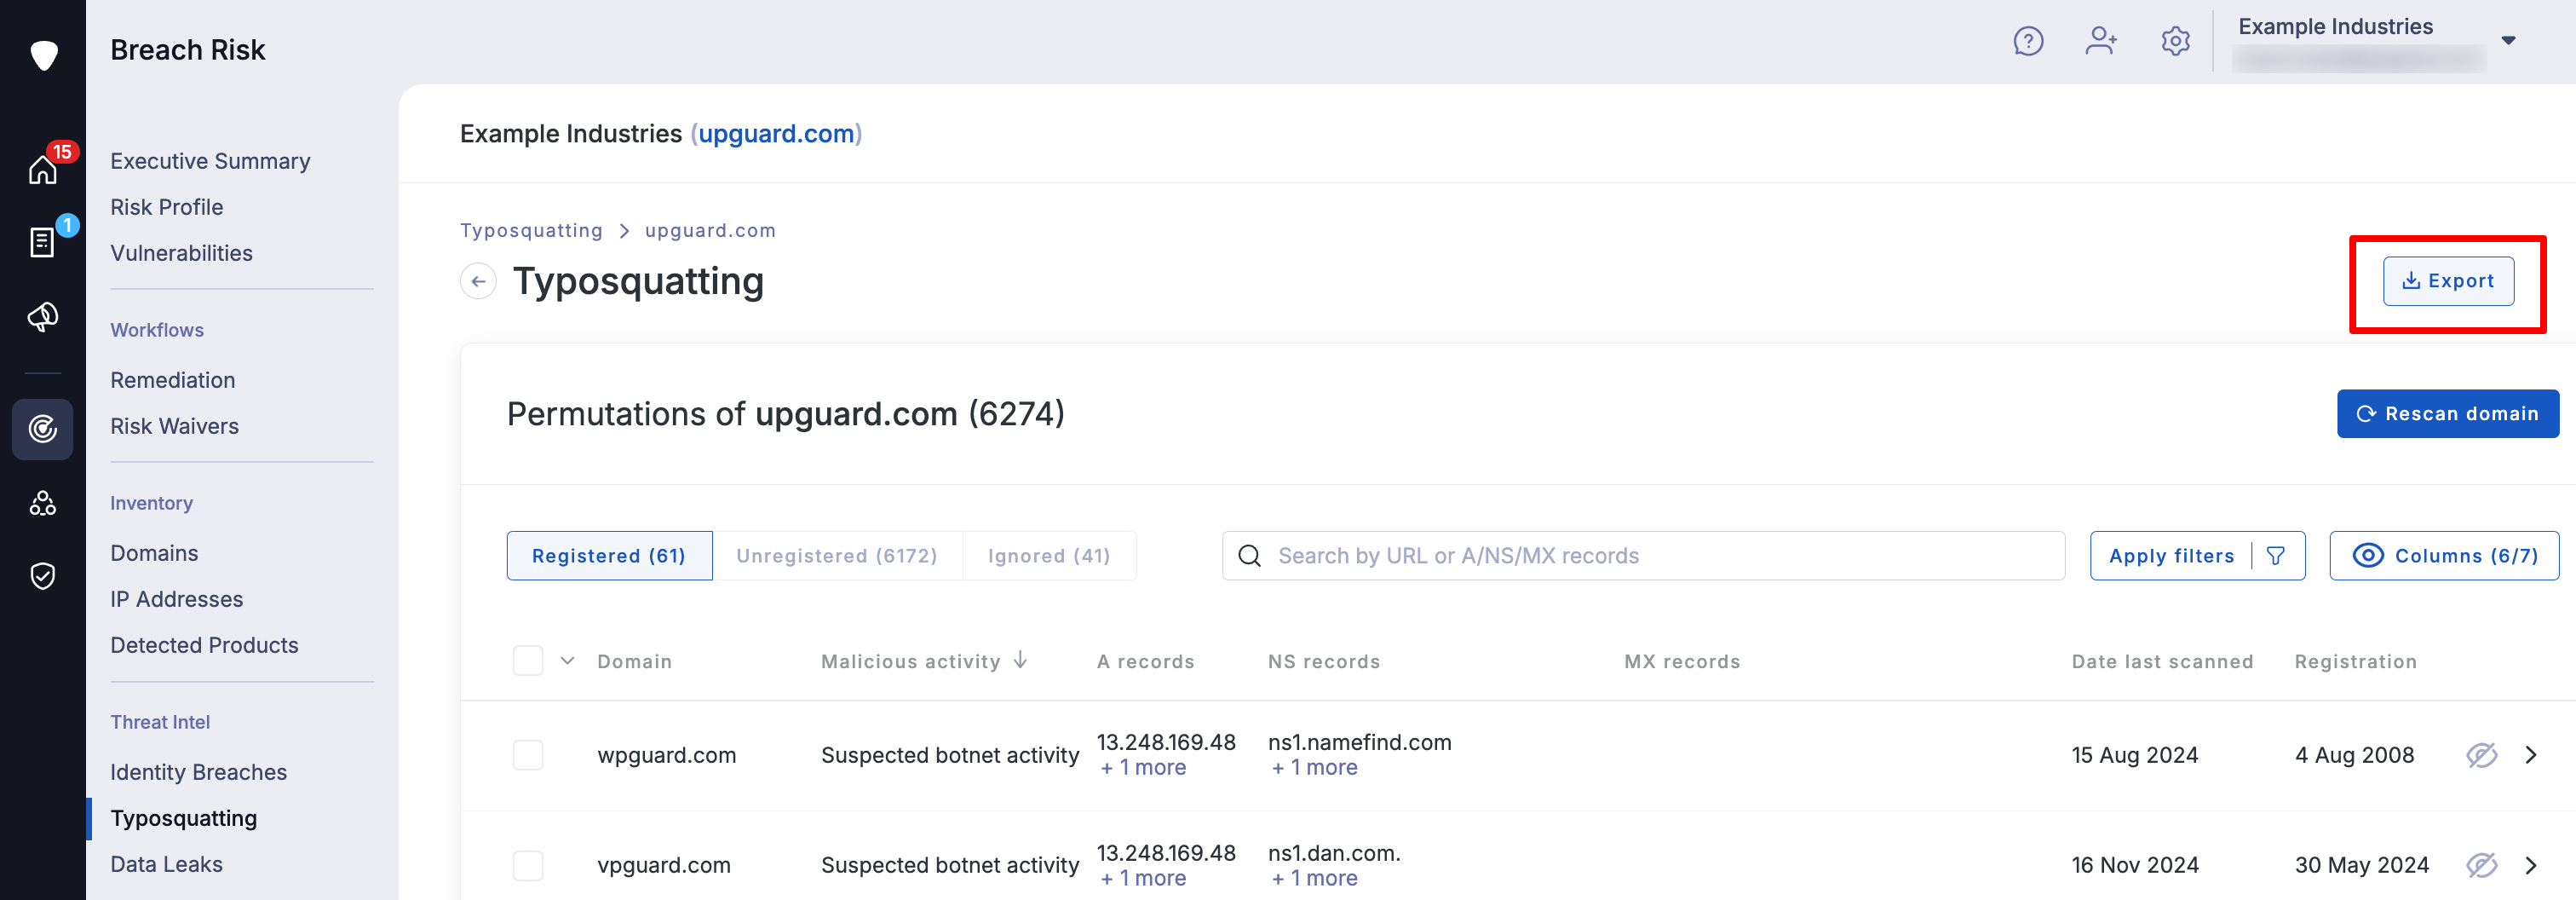The image size is (2576, 900).
Task: Click the wpguard.com domain cell
Action: pyautogui.click(x=666, y=755)
